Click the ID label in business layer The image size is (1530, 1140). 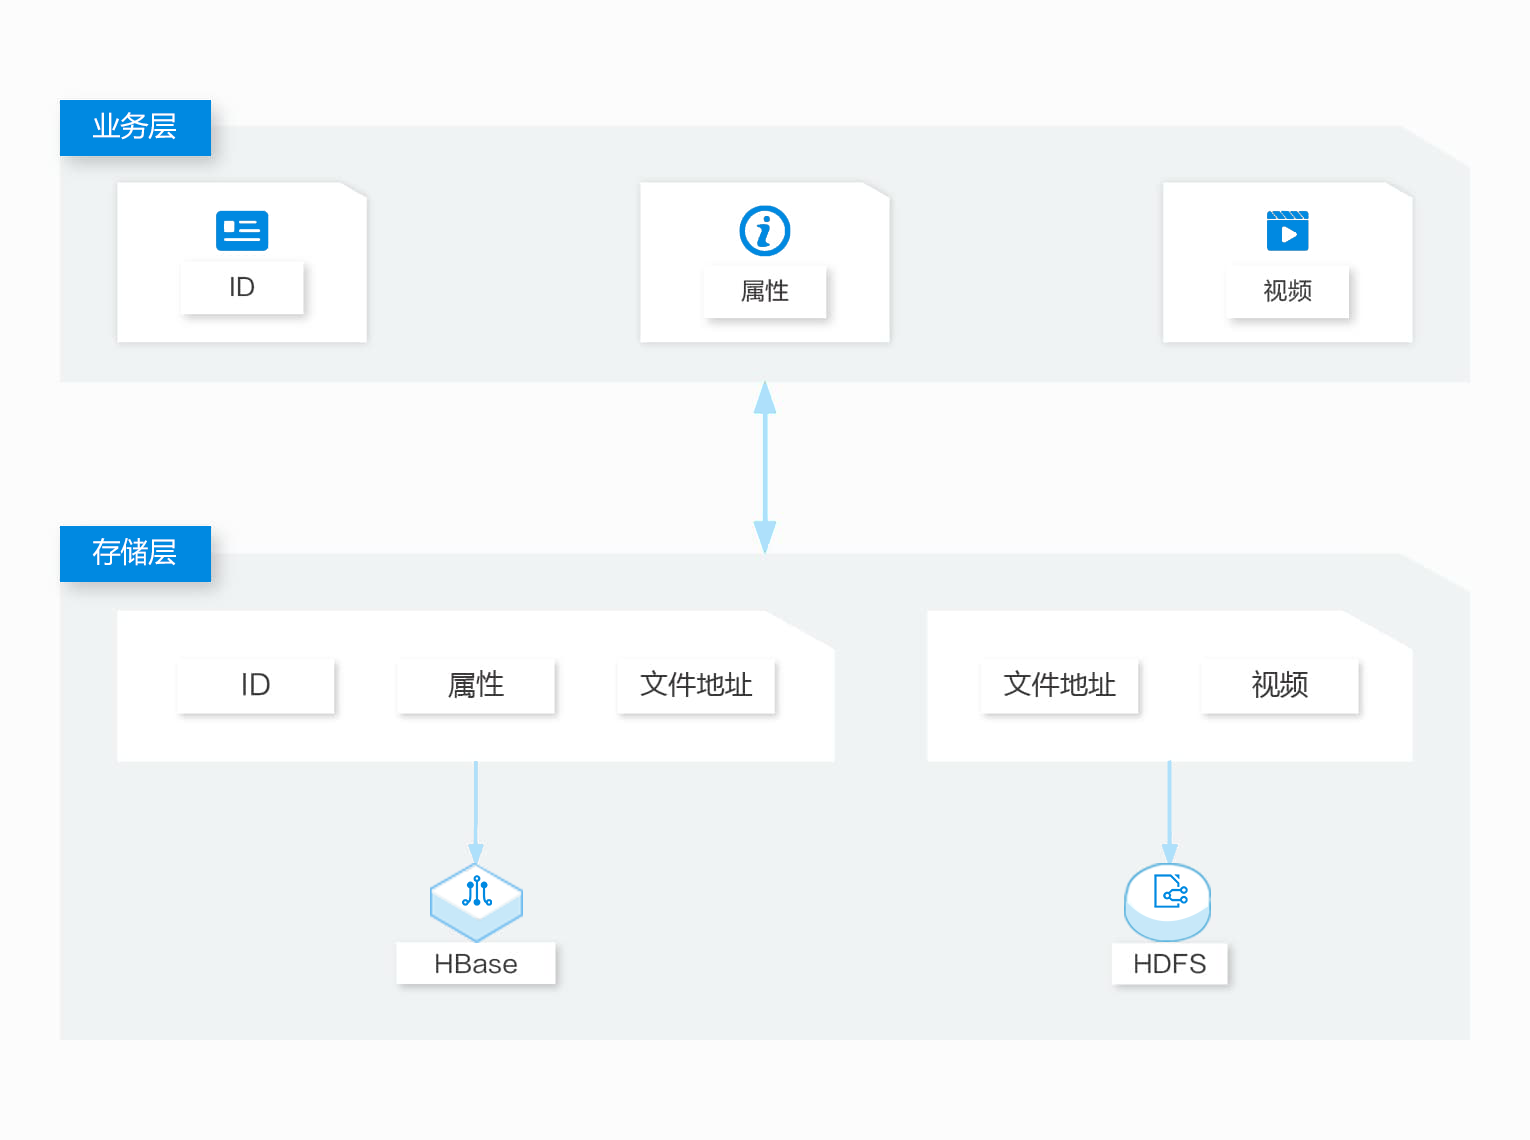click(x=242, y=288)
